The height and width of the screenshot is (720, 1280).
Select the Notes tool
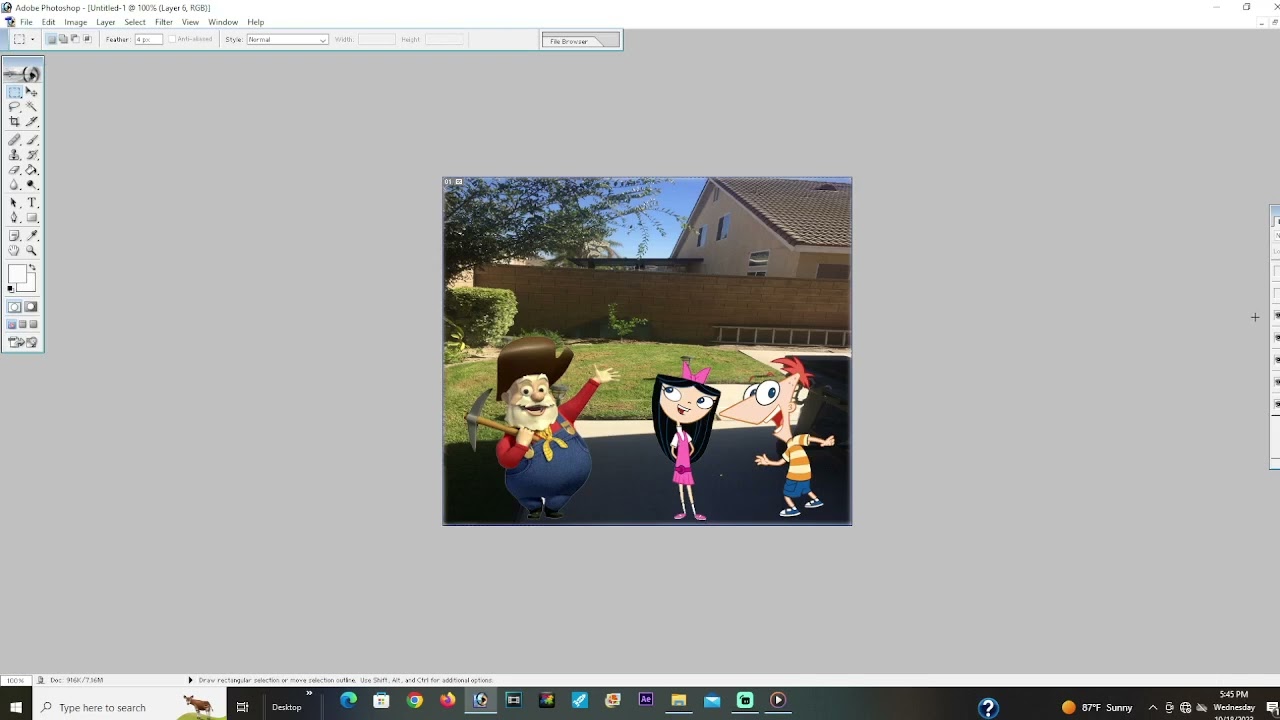pyautogui.click(x=14, y=236)
